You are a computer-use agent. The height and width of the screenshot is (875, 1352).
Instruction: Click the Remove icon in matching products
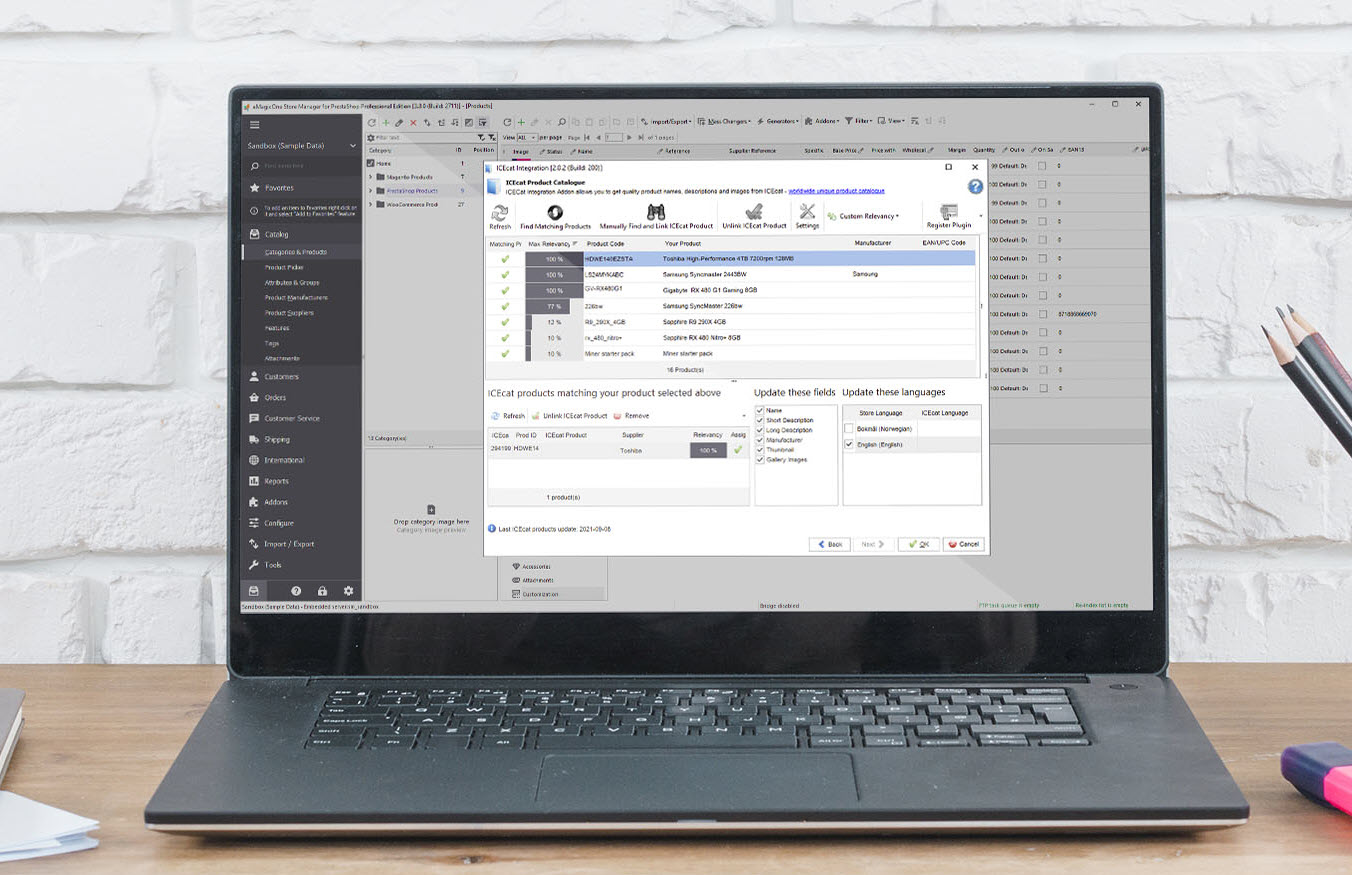tap(617, 416)
